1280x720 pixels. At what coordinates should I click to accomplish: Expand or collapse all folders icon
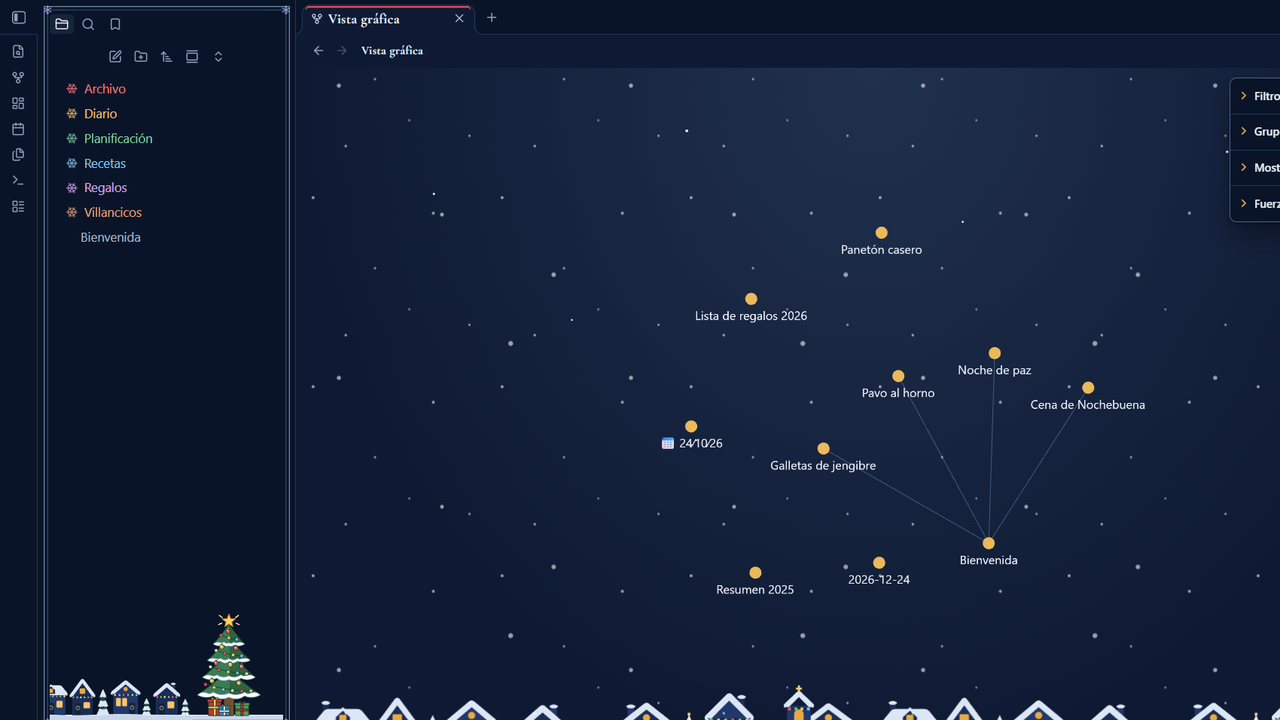[x=218, y=57]
